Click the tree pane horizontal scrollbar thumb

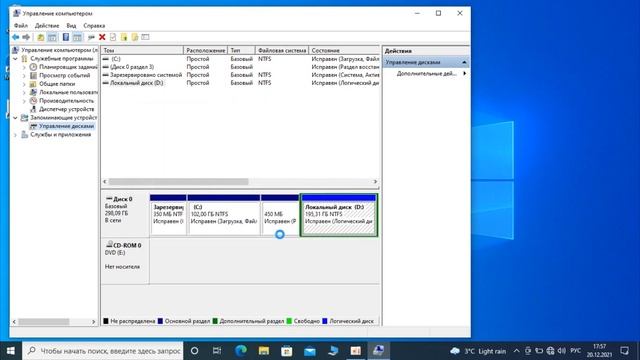(44, 322)
